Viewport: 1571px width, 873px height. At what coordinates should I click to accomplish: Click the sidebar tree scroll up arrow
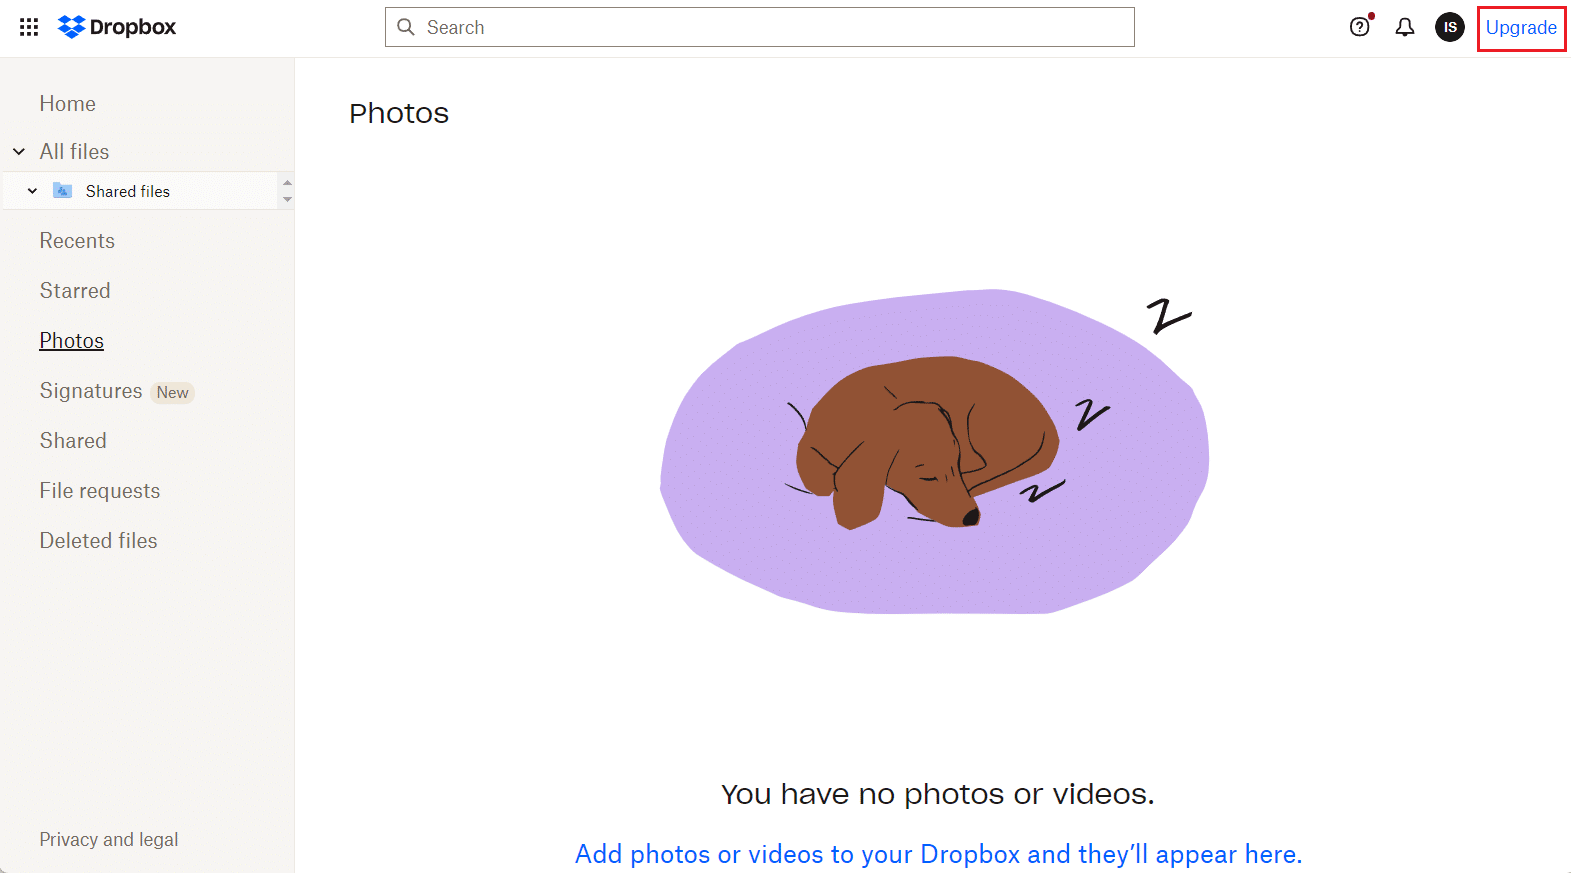tap(287, 183)
